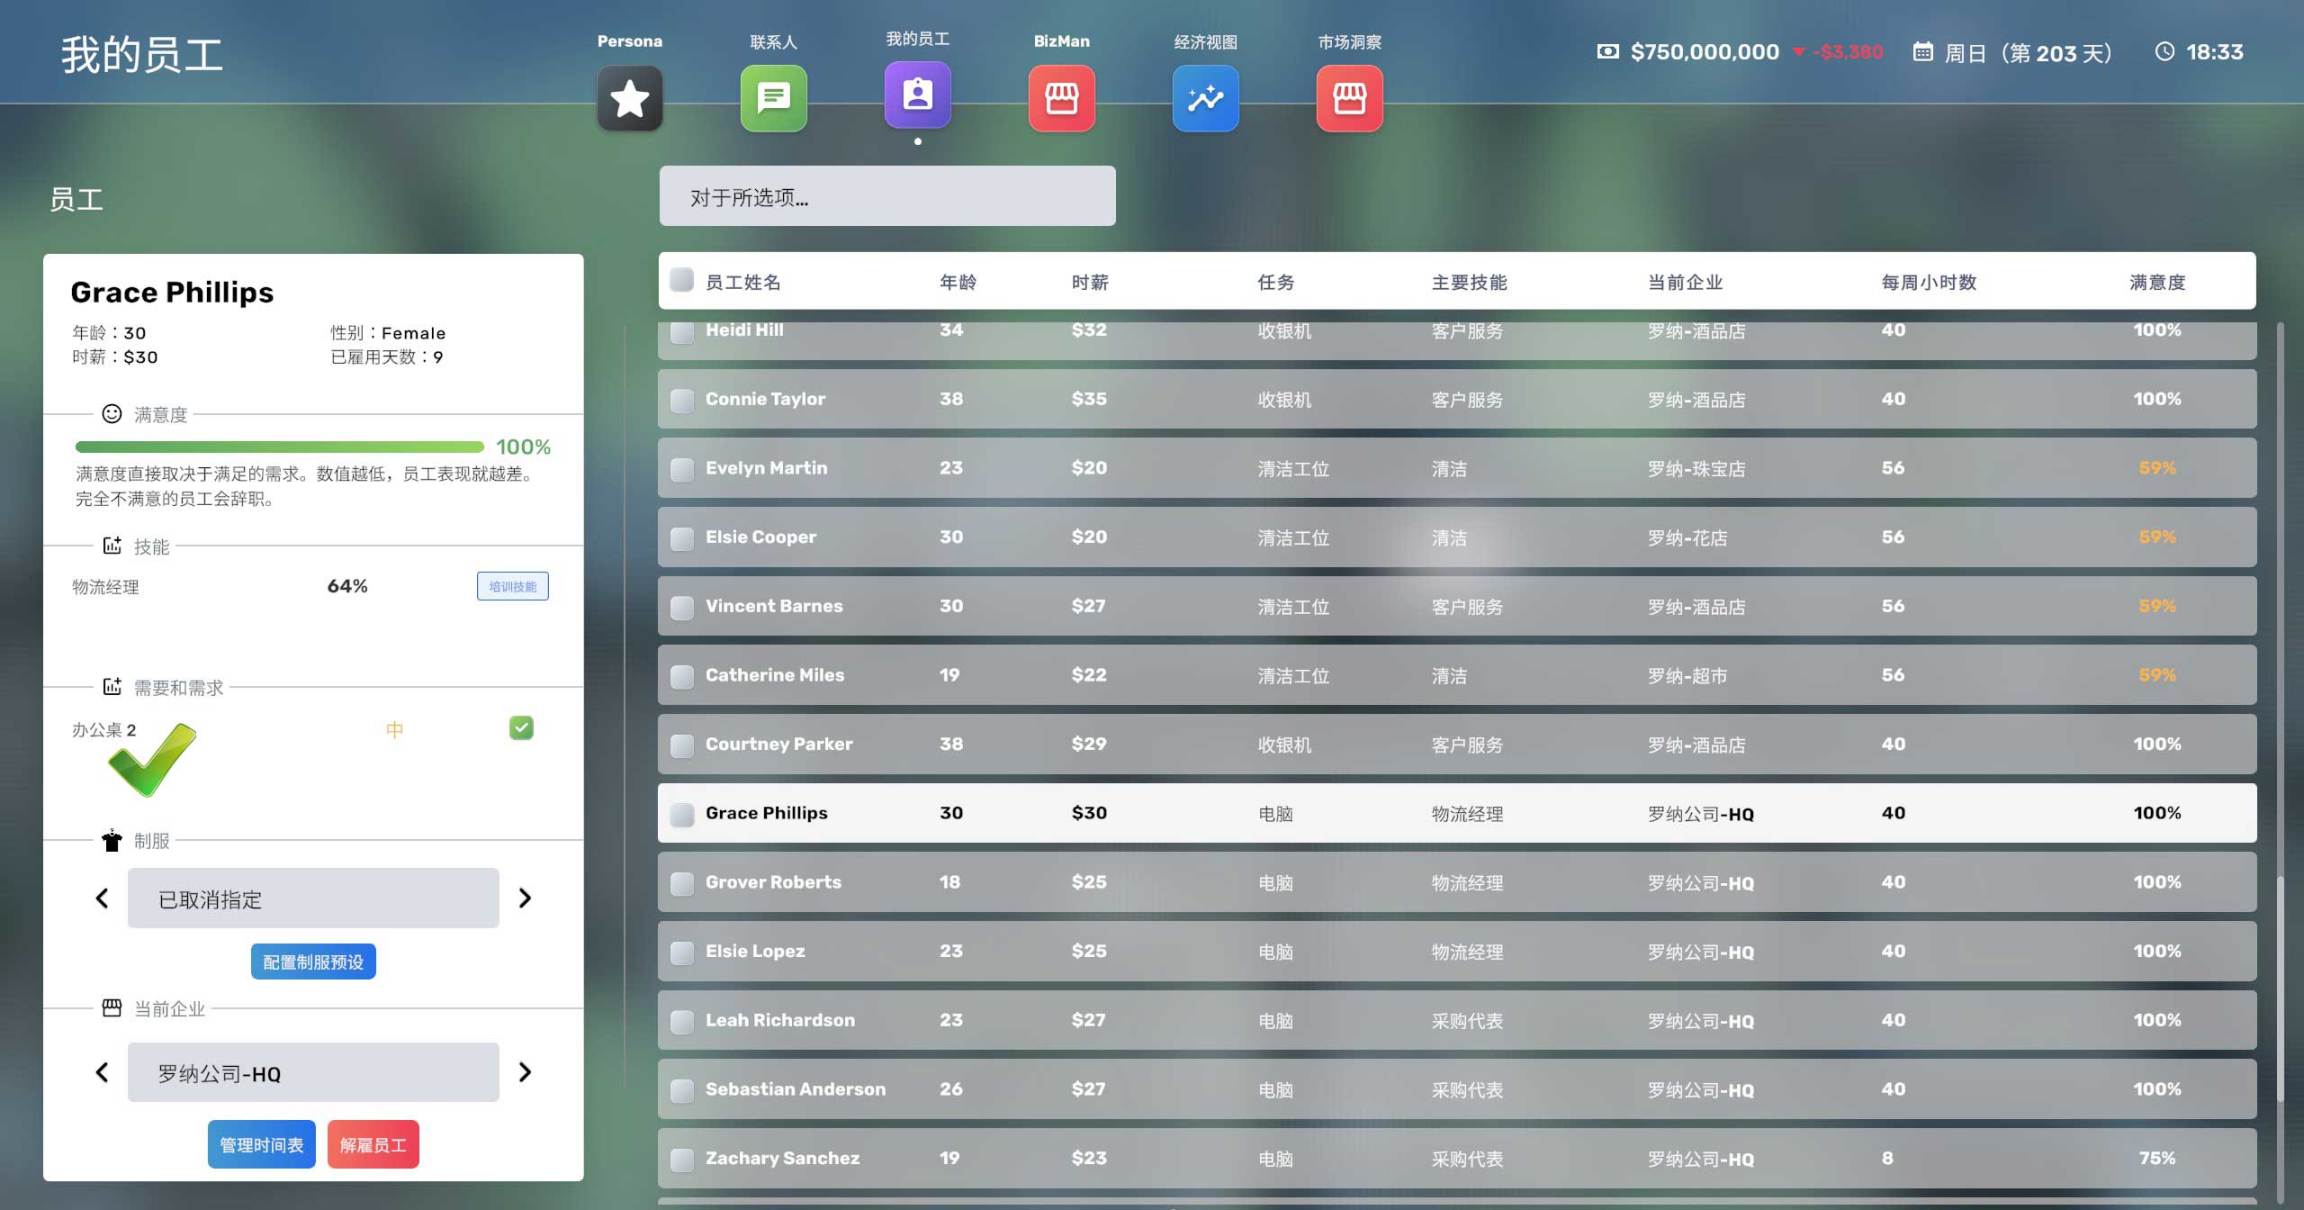This screenshot has width=2304, height=1210.
Task: Open the 罗纳公司-HQ business selector
Action: click(x=313, y=1072)
